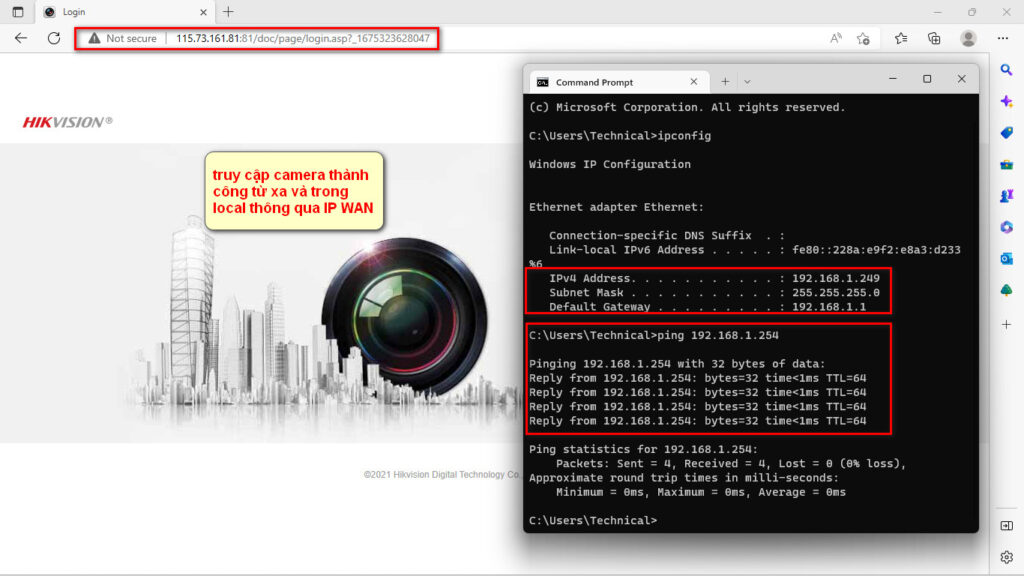Click the plus to customize the sidebar
The height and width of the screenshot is (576, 1024).
tap(1006, 324)
